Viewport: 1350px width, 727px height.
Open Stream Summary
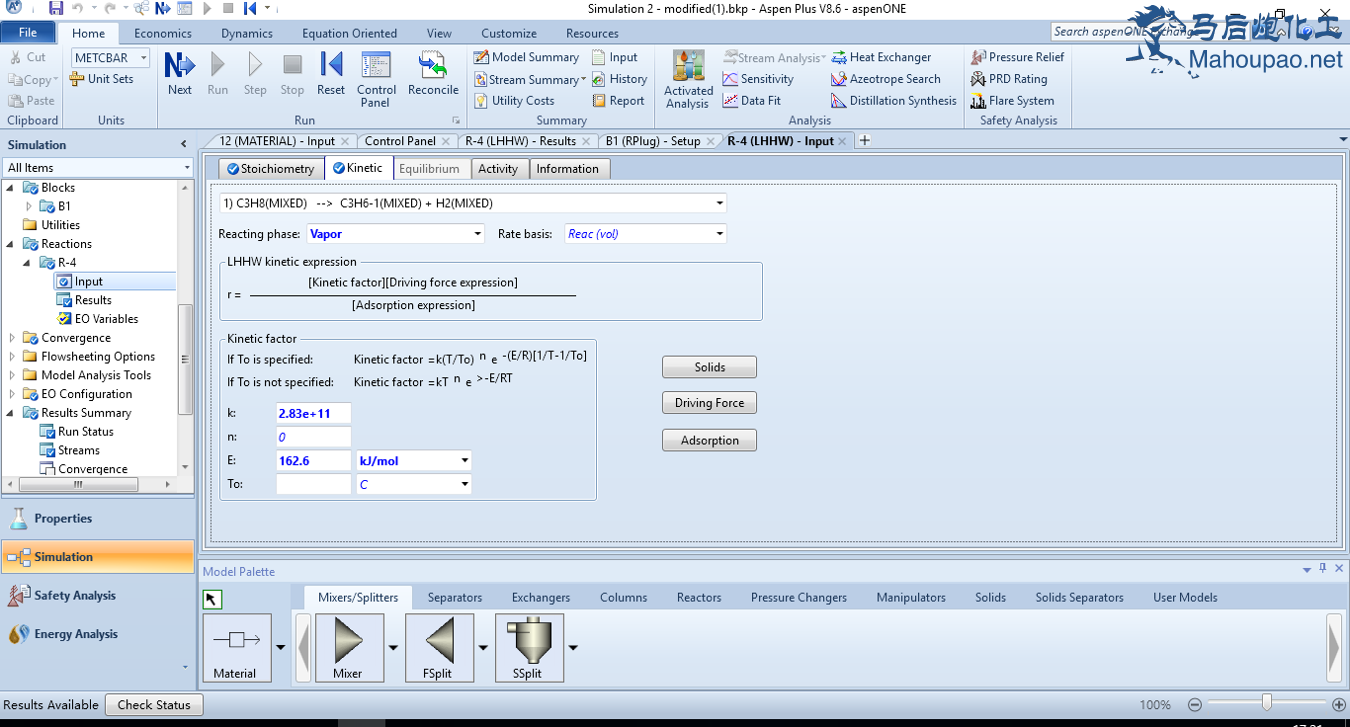point(530,79)
